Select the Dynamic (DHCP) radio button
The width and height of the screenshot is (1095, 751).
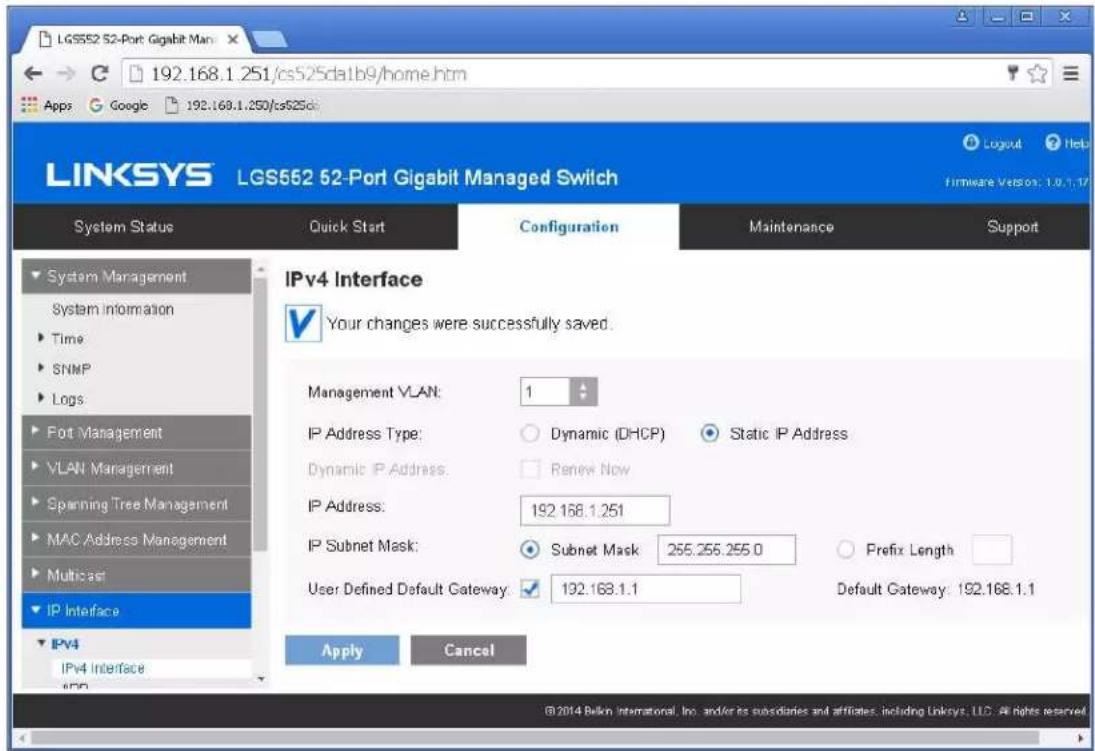pyautogui.click(x=530, y=434)
